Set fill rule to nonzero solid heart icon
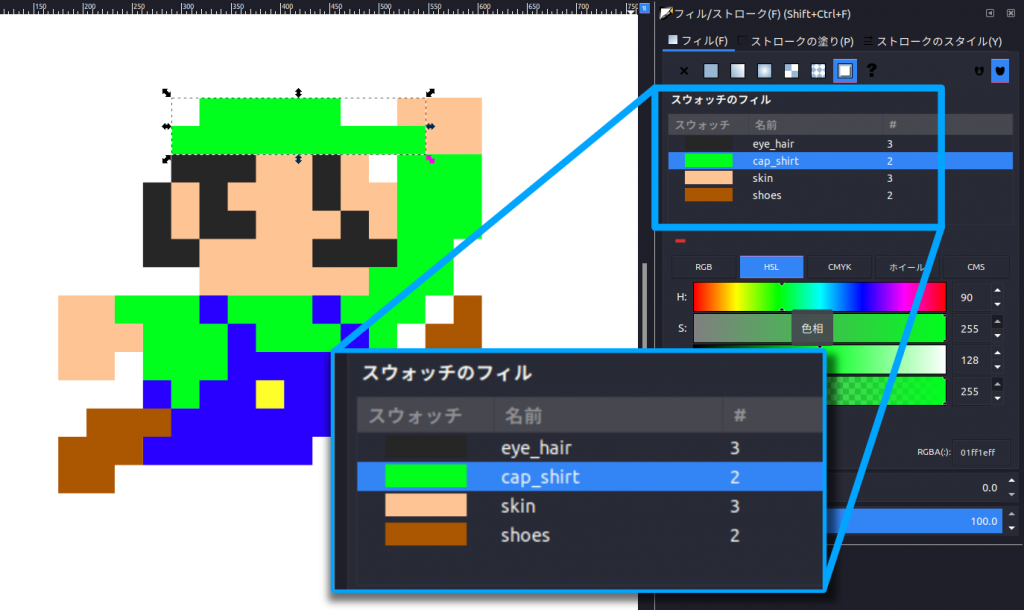Screen dimensions: 1024x610 click(x=1000, y=71)
